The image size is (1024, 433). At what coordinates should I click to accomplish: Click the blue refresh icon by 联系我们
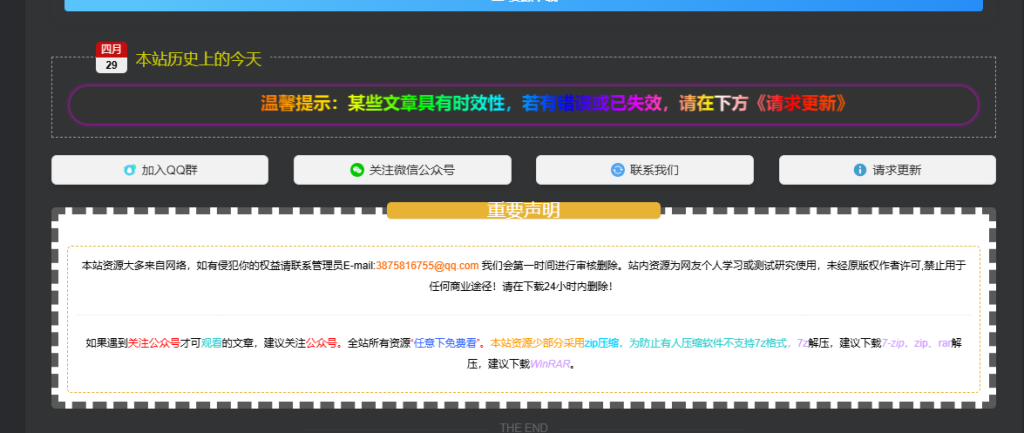[x=618, y=170]
